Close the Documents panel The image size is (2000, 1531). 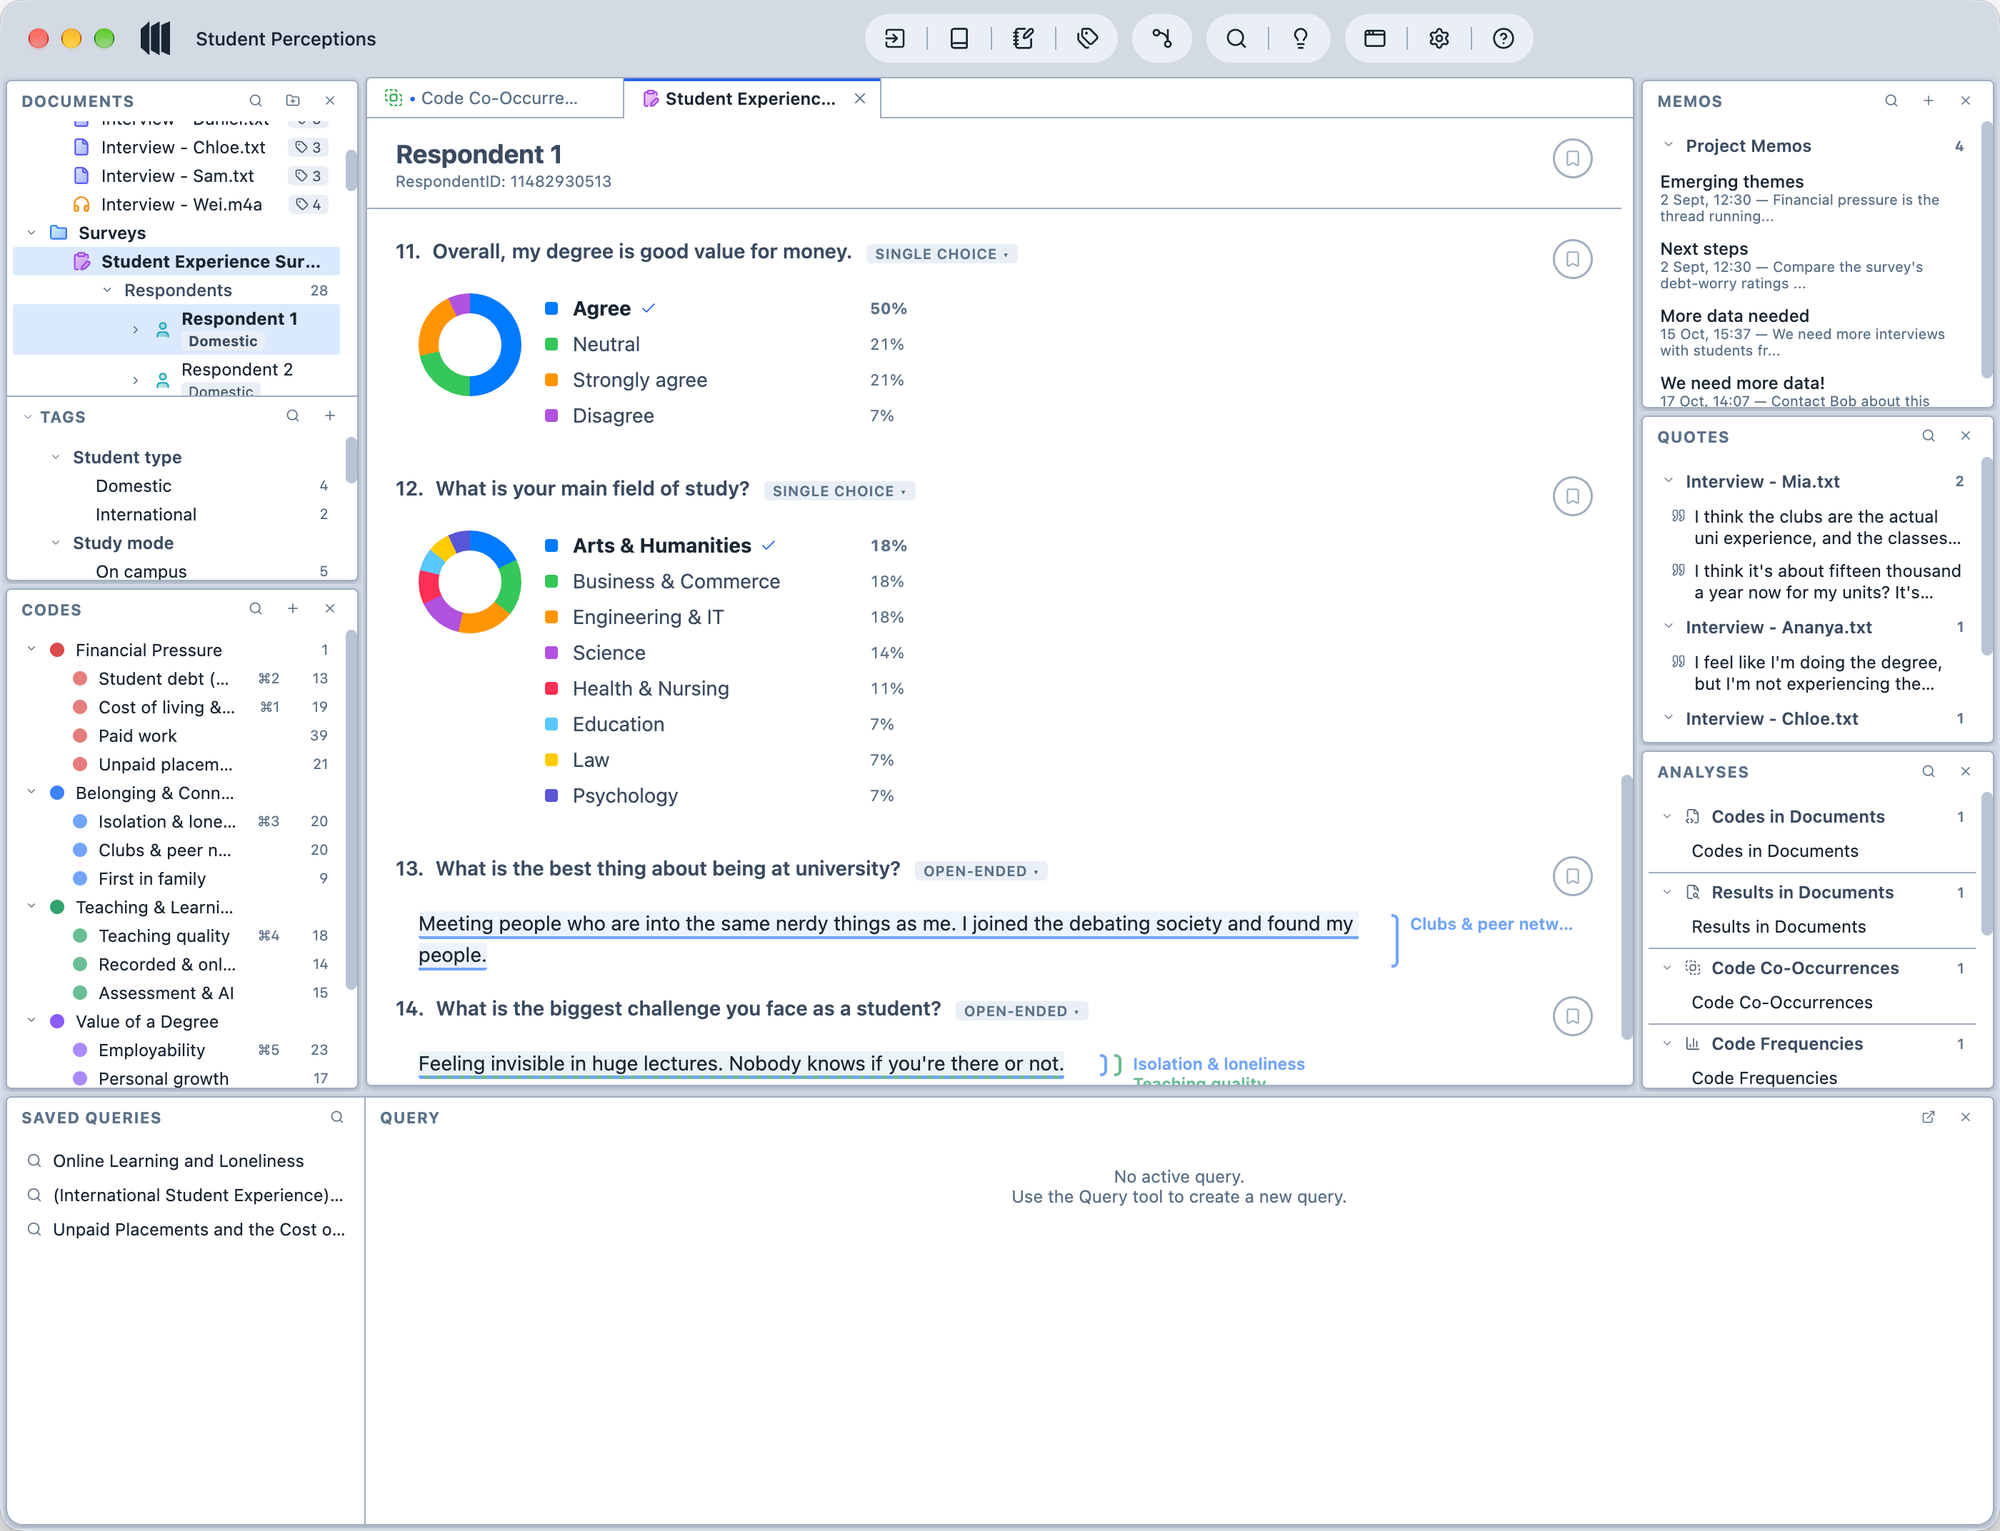(x=330, y=101)
